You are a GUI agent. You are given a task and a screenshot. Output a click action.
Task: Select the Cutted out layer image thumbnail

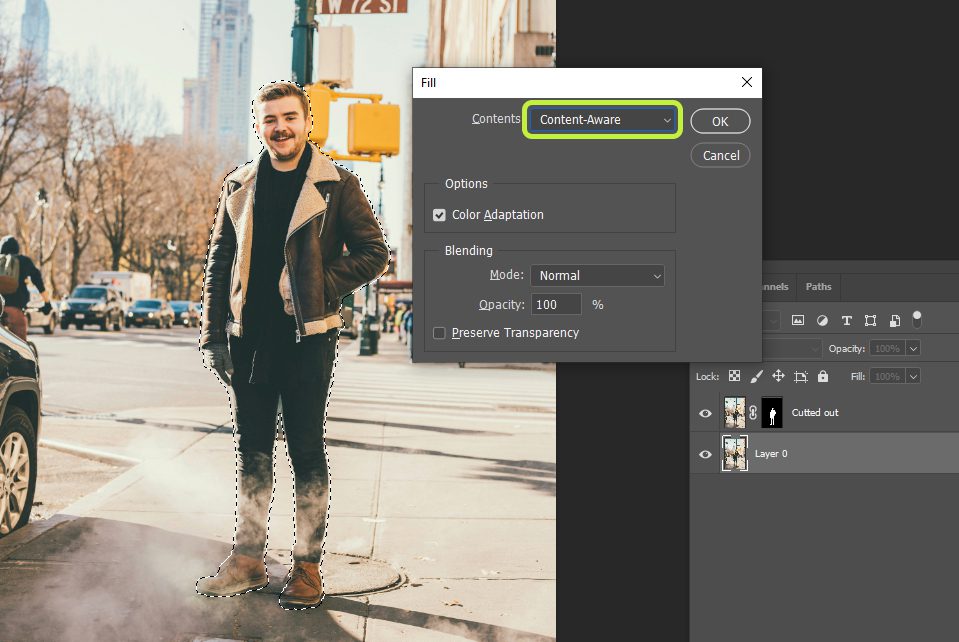735,412
